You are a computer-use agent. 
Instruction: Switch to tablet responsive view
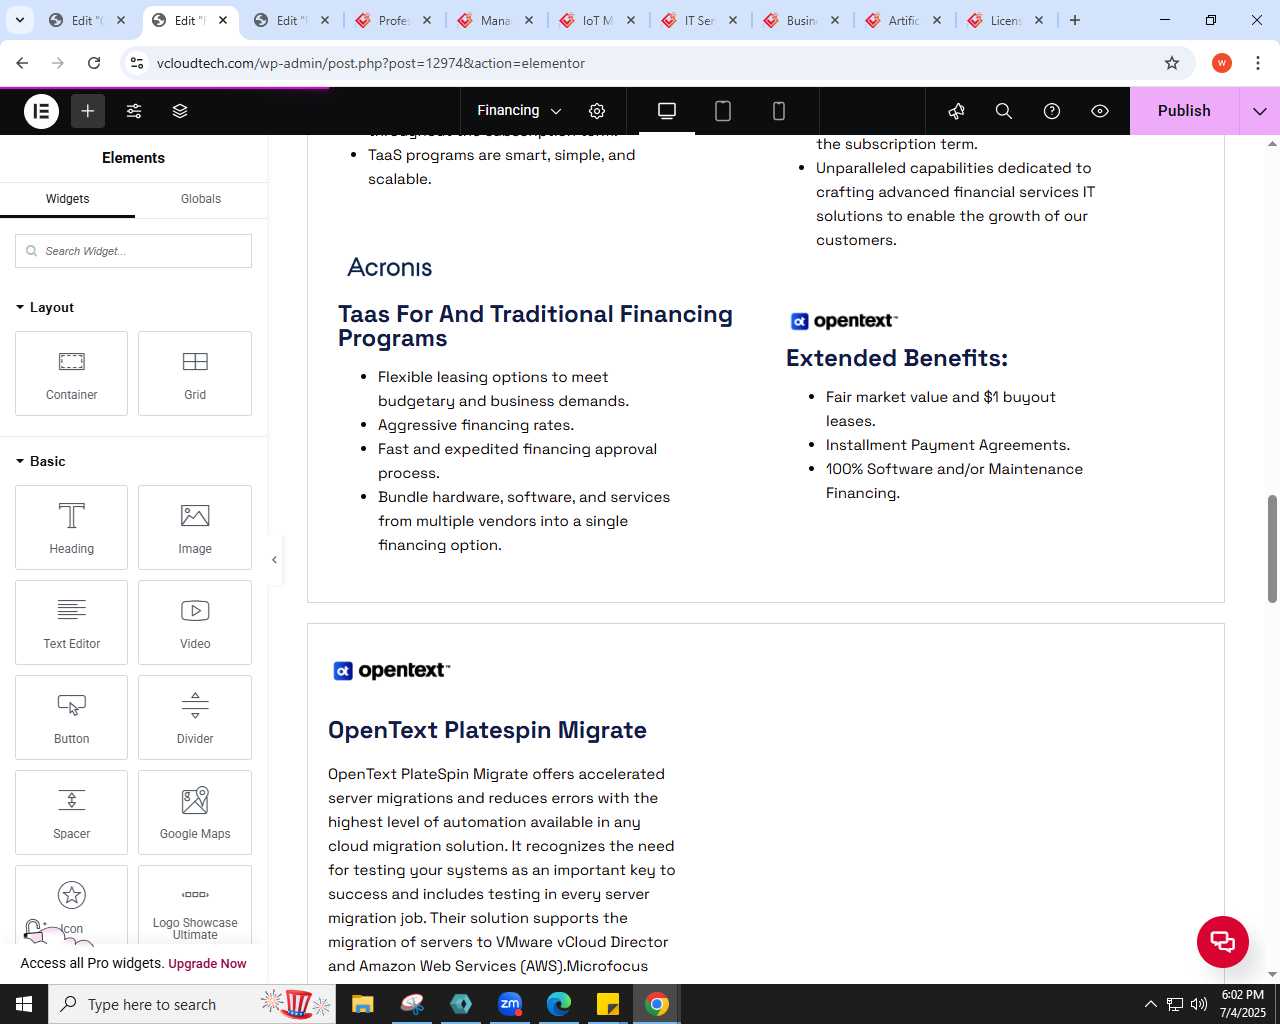[x=723, y=111]
